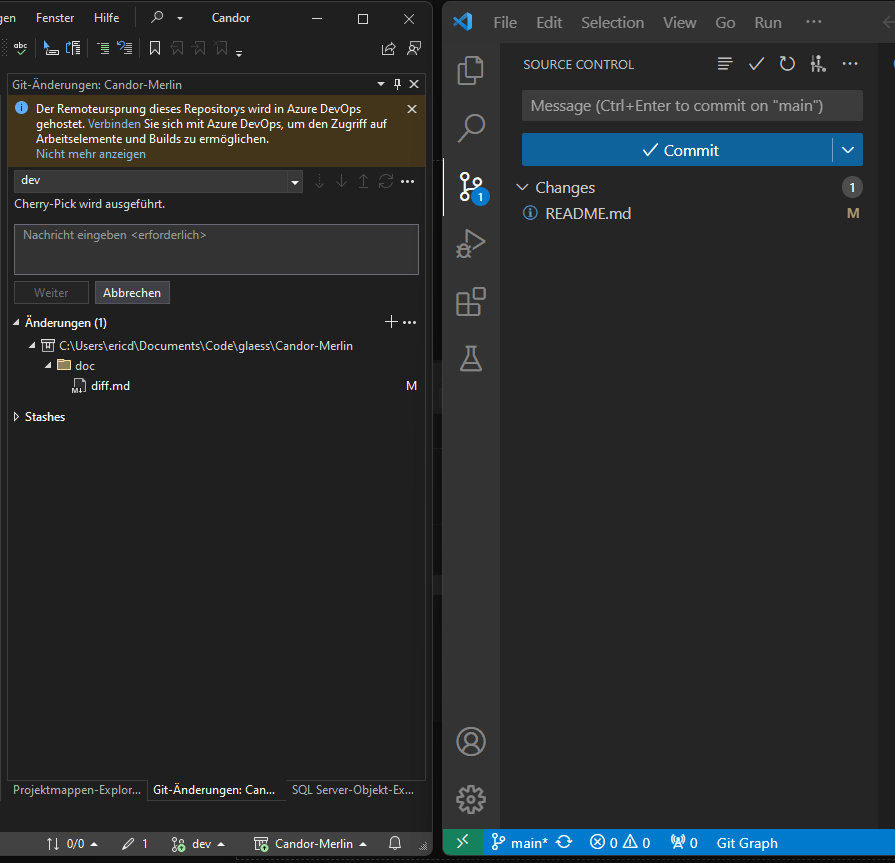Screen dimensions: 895x863
Task: Switch to the Projektmappen-Explorer tab
Action: point(76,790)
